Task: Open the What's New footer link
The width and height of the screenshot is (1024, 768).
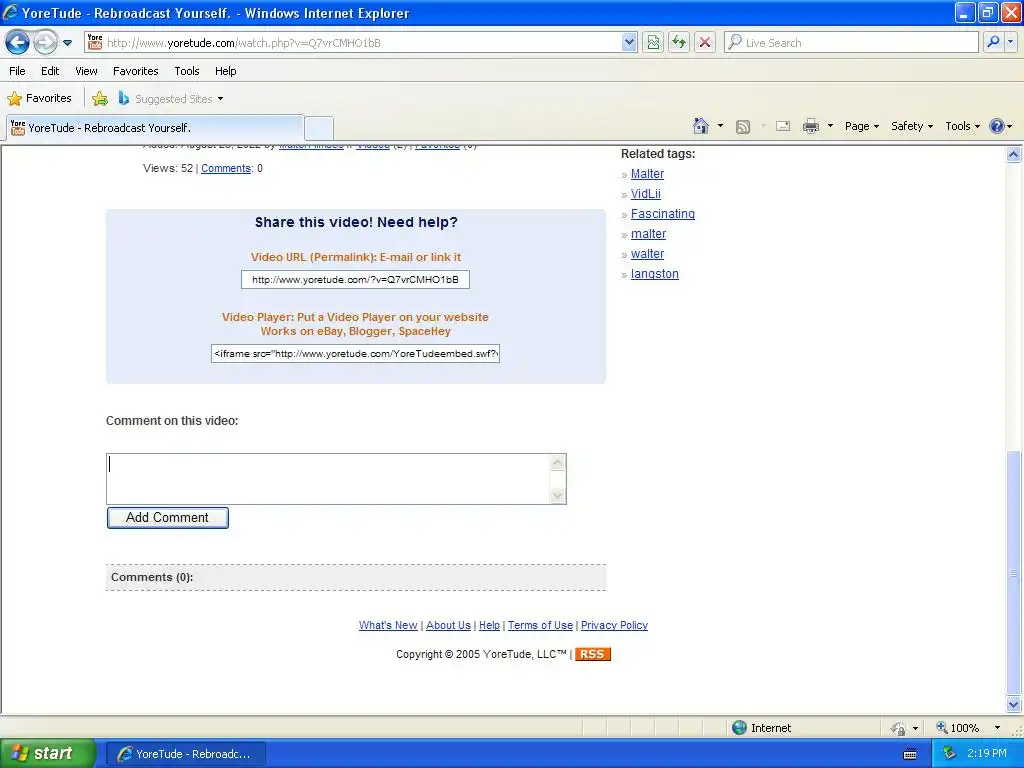Action: tap(388, 626)
